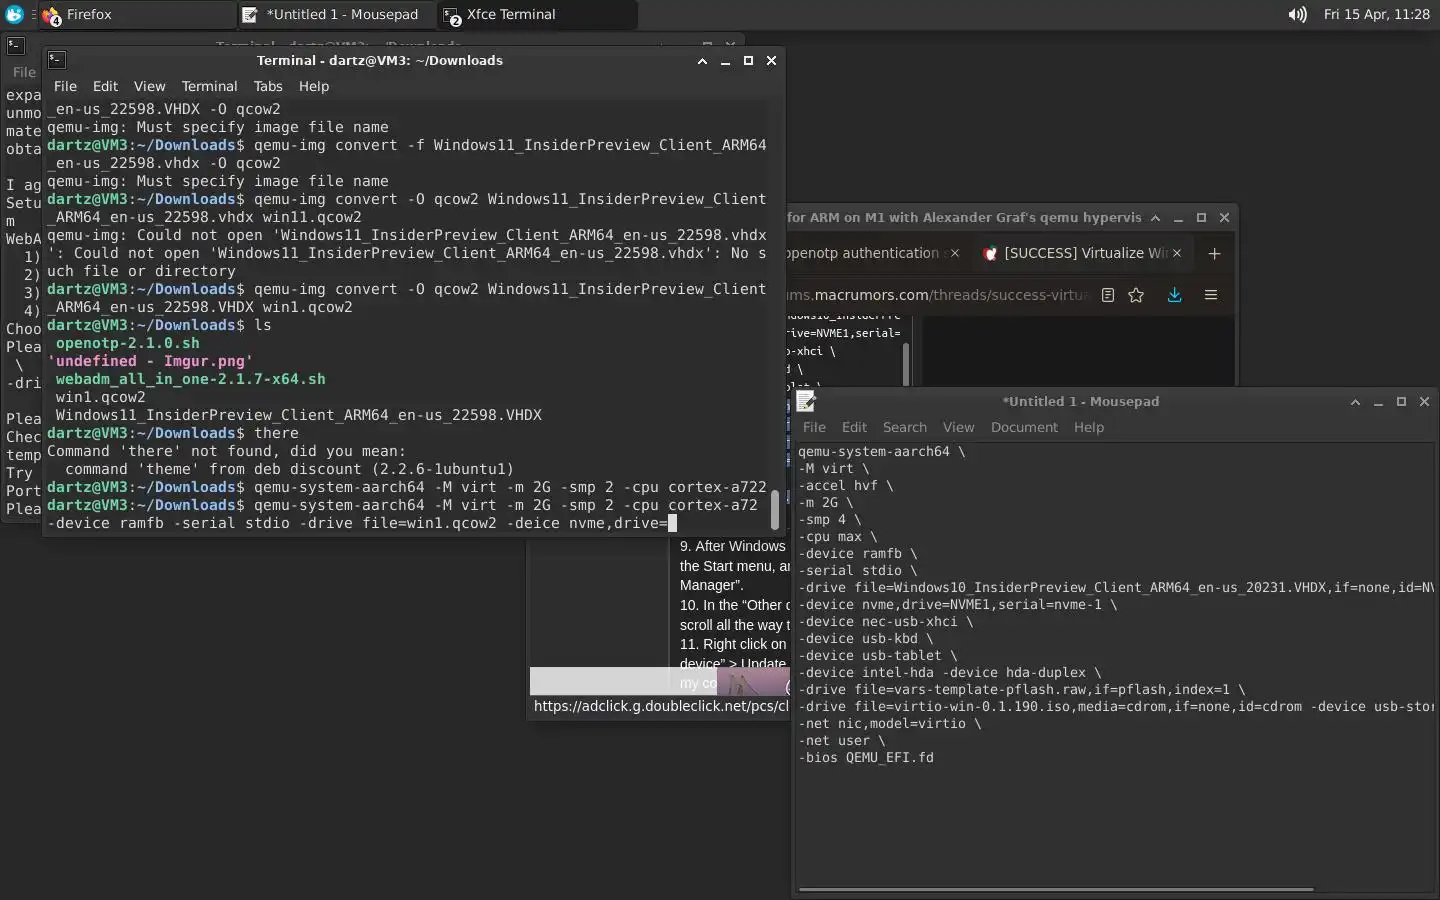
Task: Close the Firefox window
Action: tap(1224, 217)
